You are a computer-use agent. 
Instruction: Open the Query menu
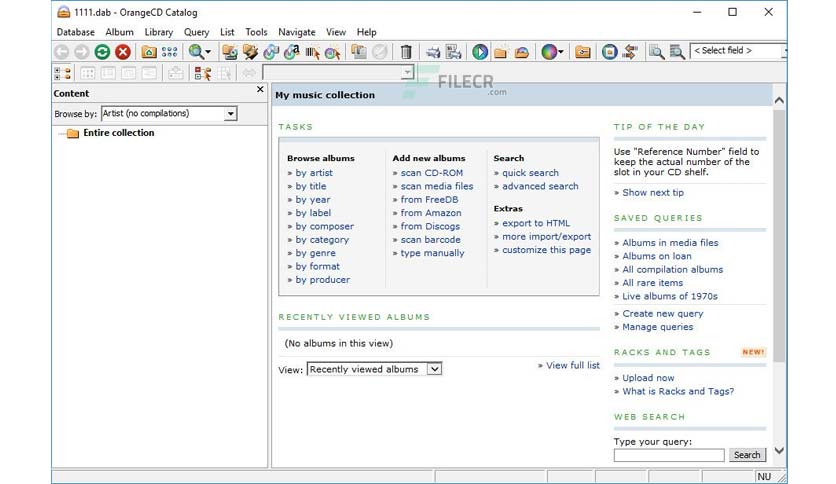pyautogui.click(x=196, y=32)
